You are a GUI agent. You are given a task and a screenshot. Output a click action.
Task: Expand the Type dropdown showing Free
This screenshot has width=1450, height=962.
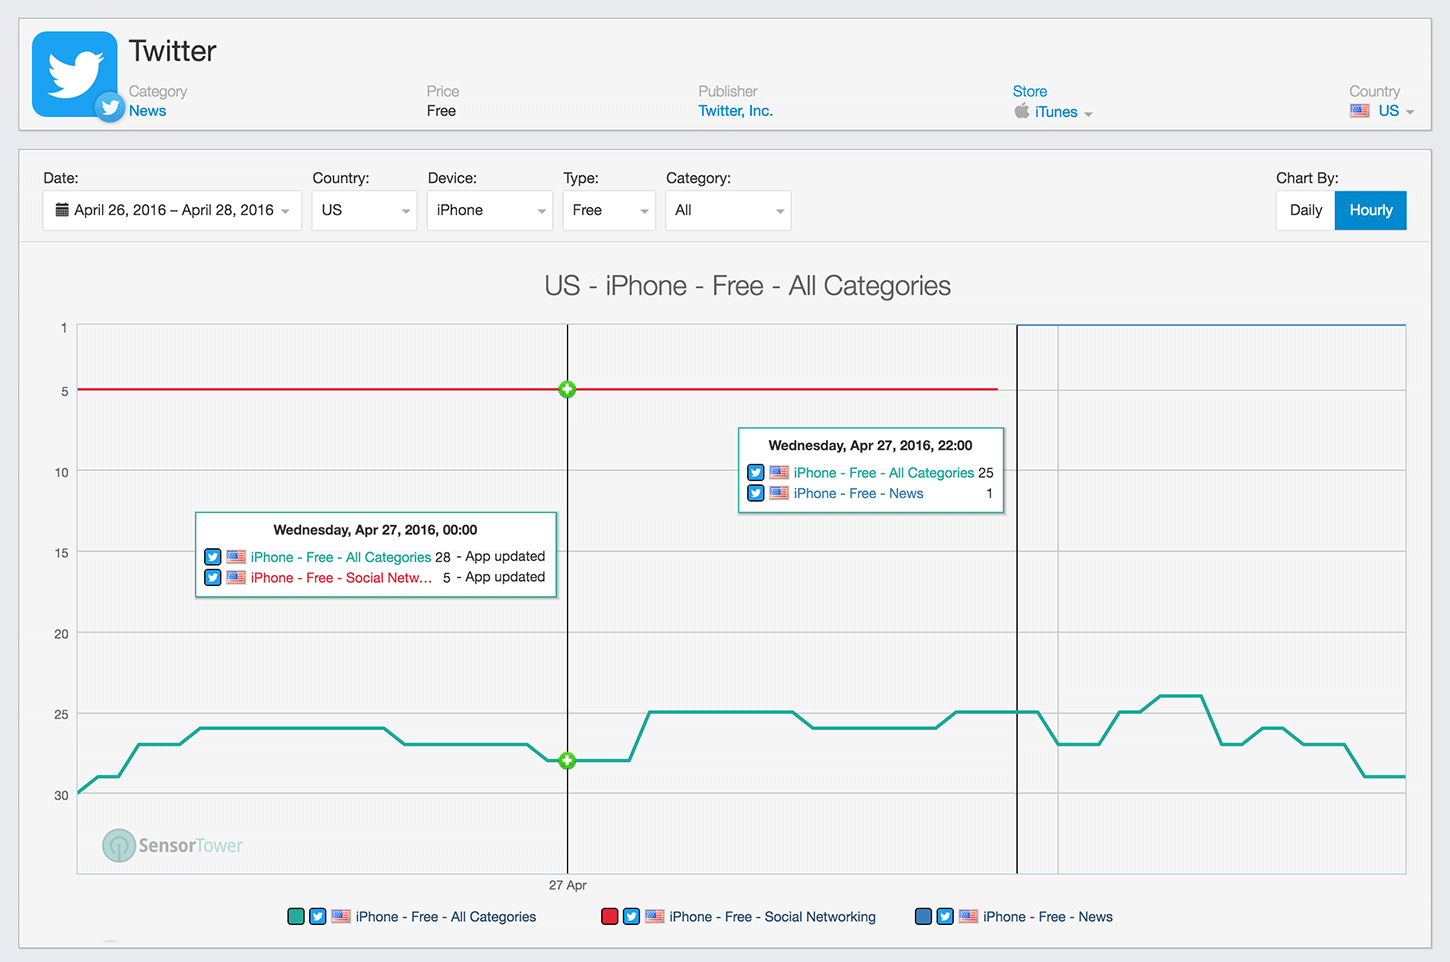click(x=609, y=210)
